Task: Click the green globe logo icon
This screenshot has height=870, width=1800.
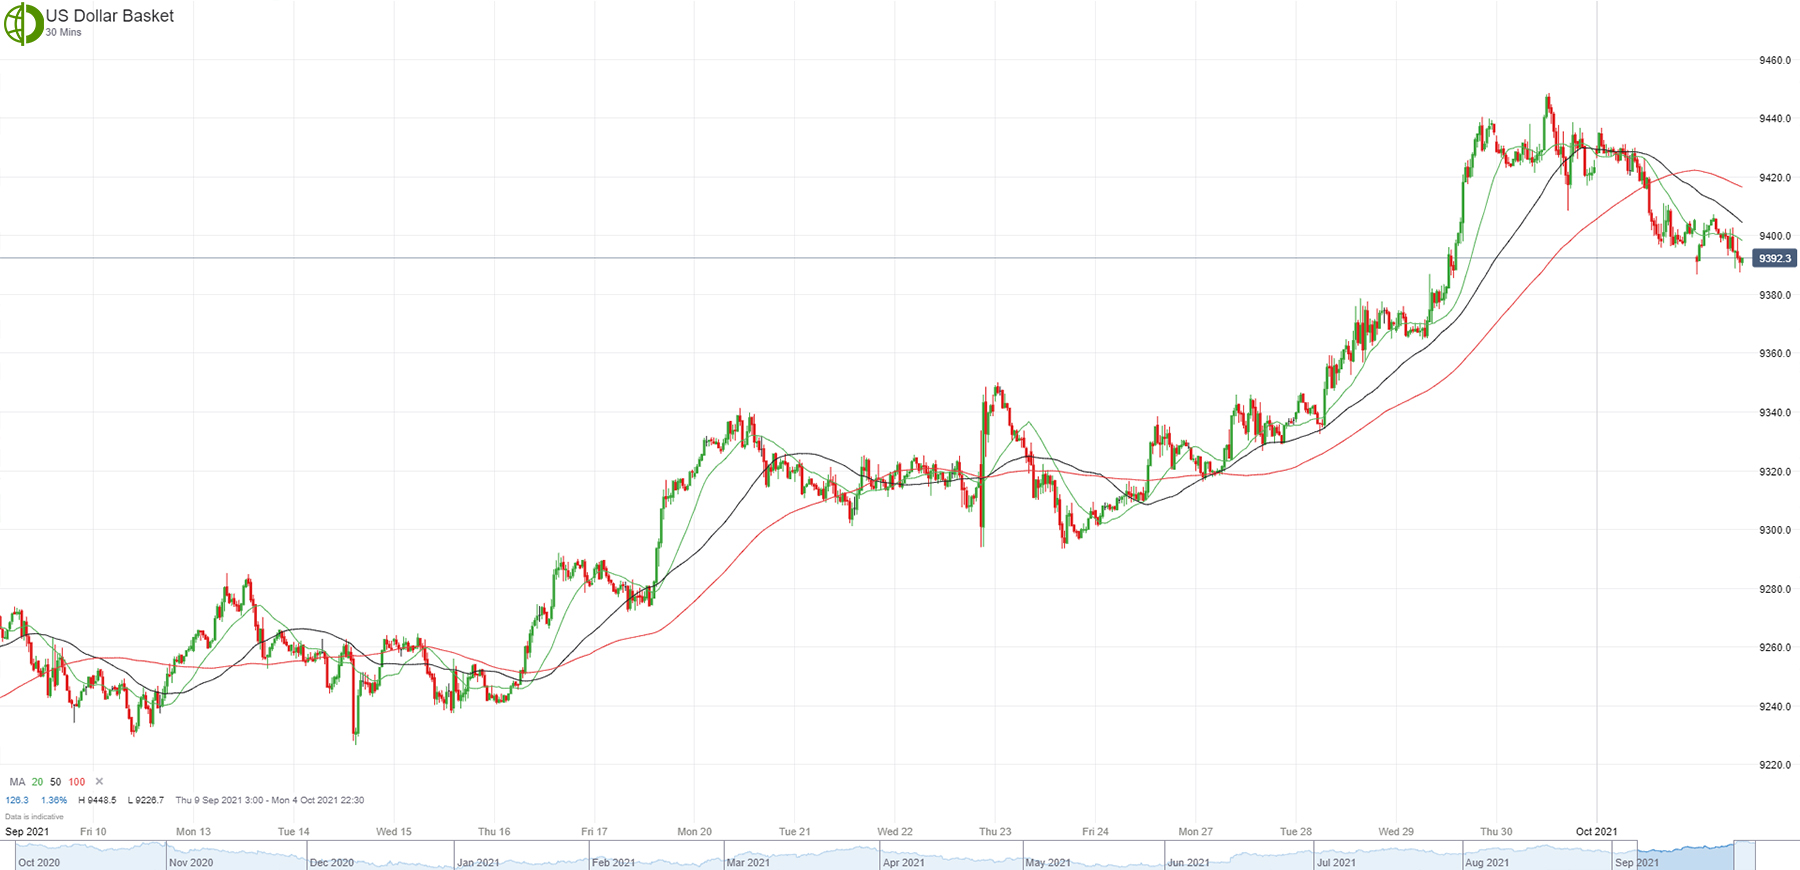Action: [23, 24]
